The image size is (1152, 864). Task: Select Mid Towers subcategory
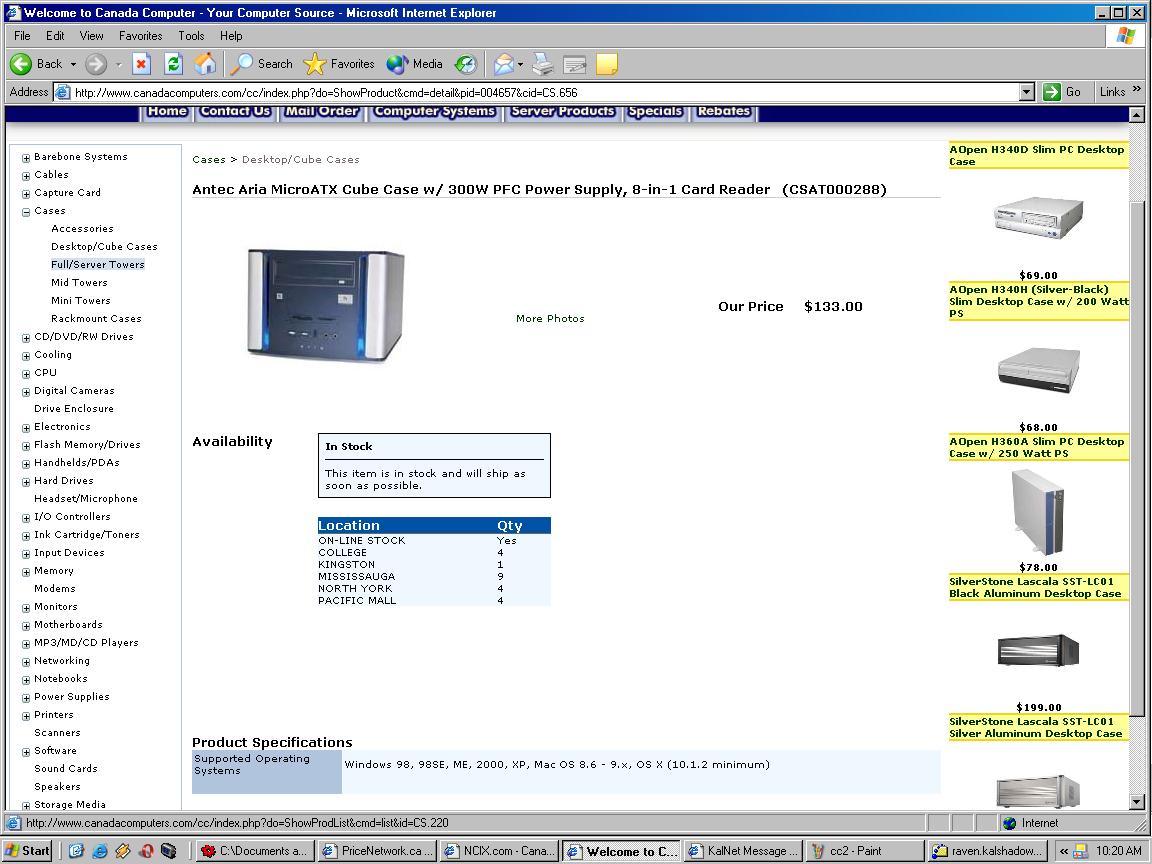[79, 282]
